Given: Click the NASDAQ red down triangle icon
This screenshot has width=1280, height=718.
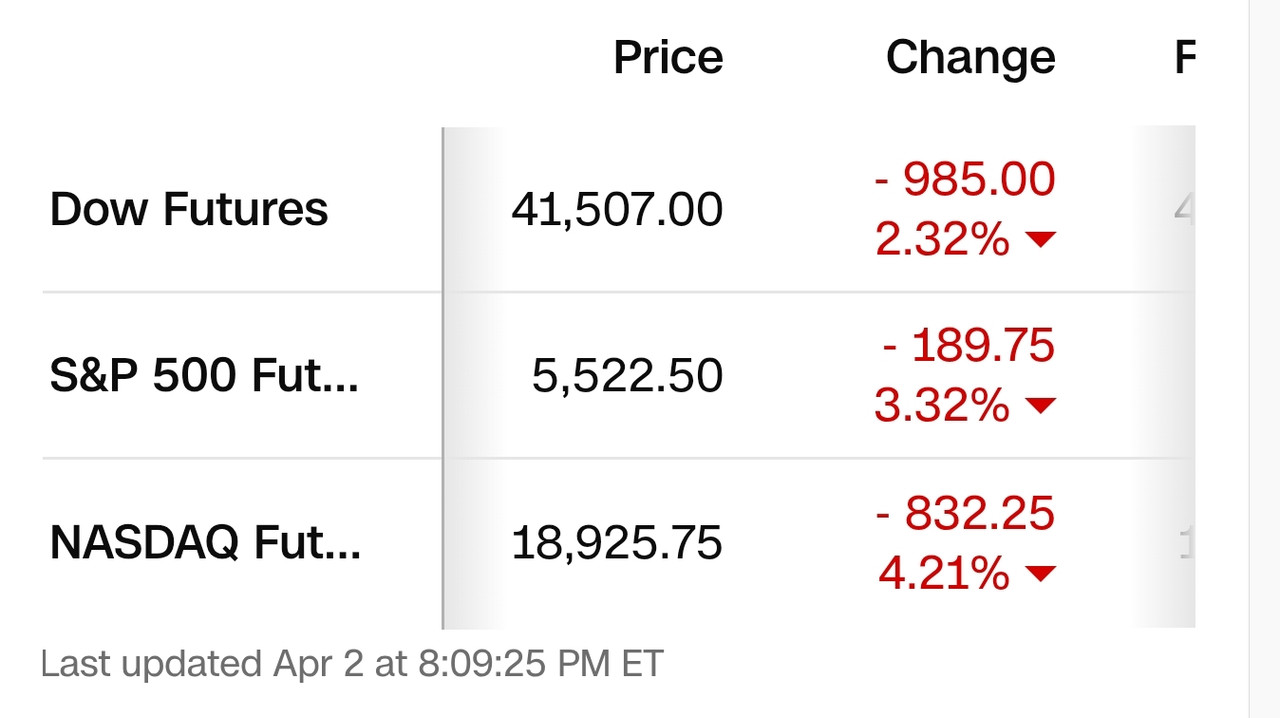Looking at the screenshot, I should pos(1041,573).
